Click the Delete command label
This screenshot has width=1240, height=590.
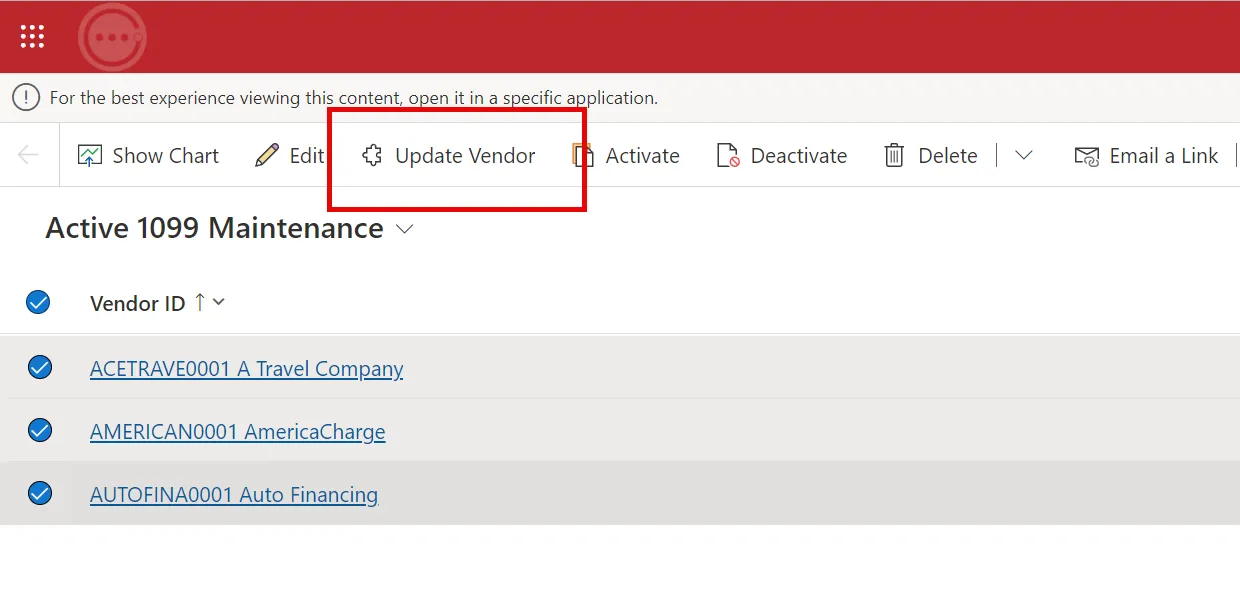point(948,156)
